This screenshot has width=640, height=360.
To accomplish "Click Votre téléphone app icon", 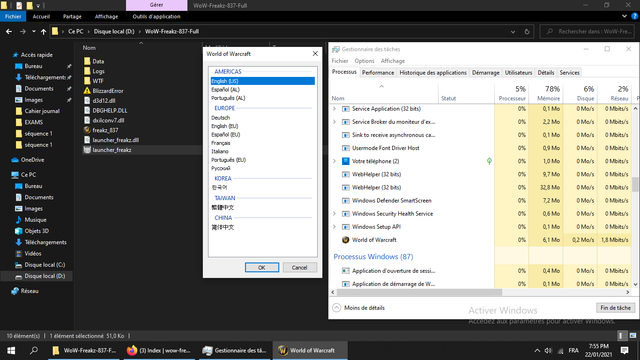I will pos(345,161).
